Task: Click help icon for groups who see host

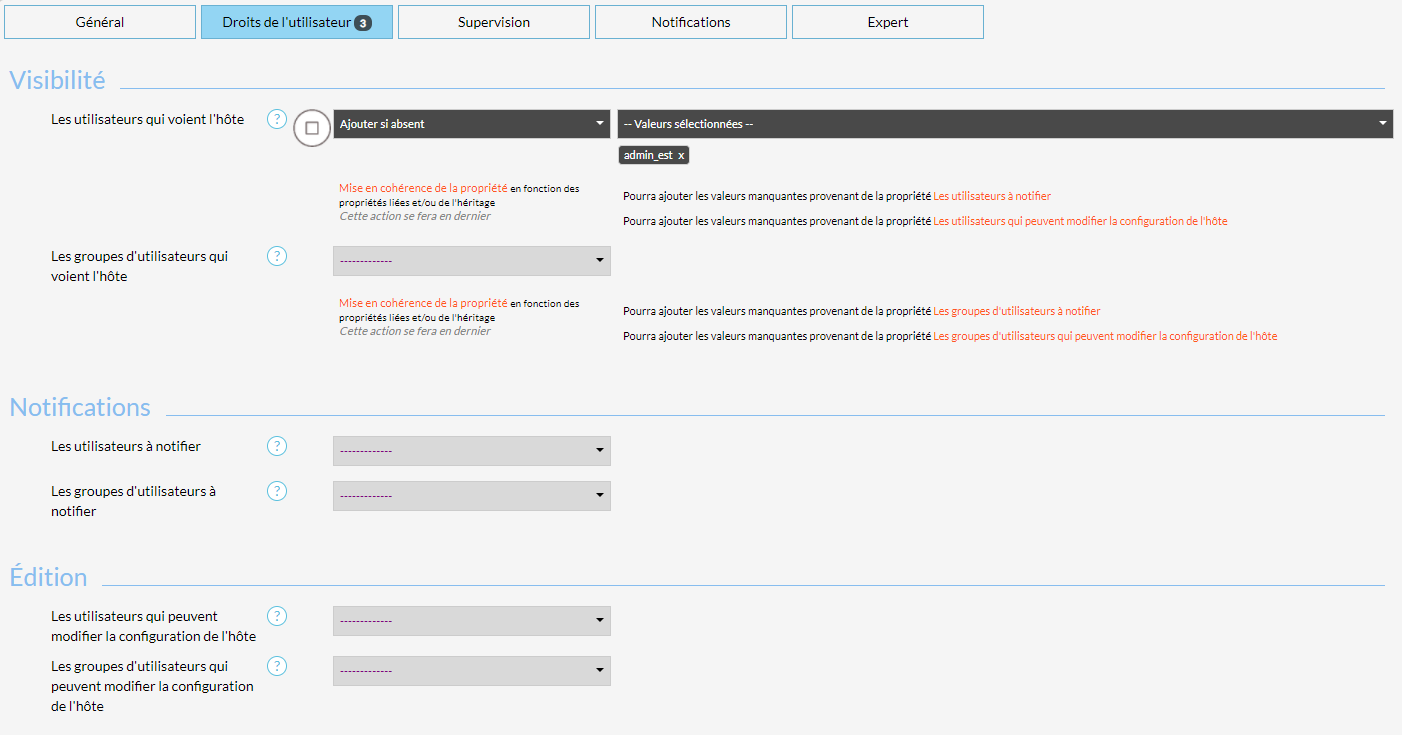Action: [x=277, y=256]
